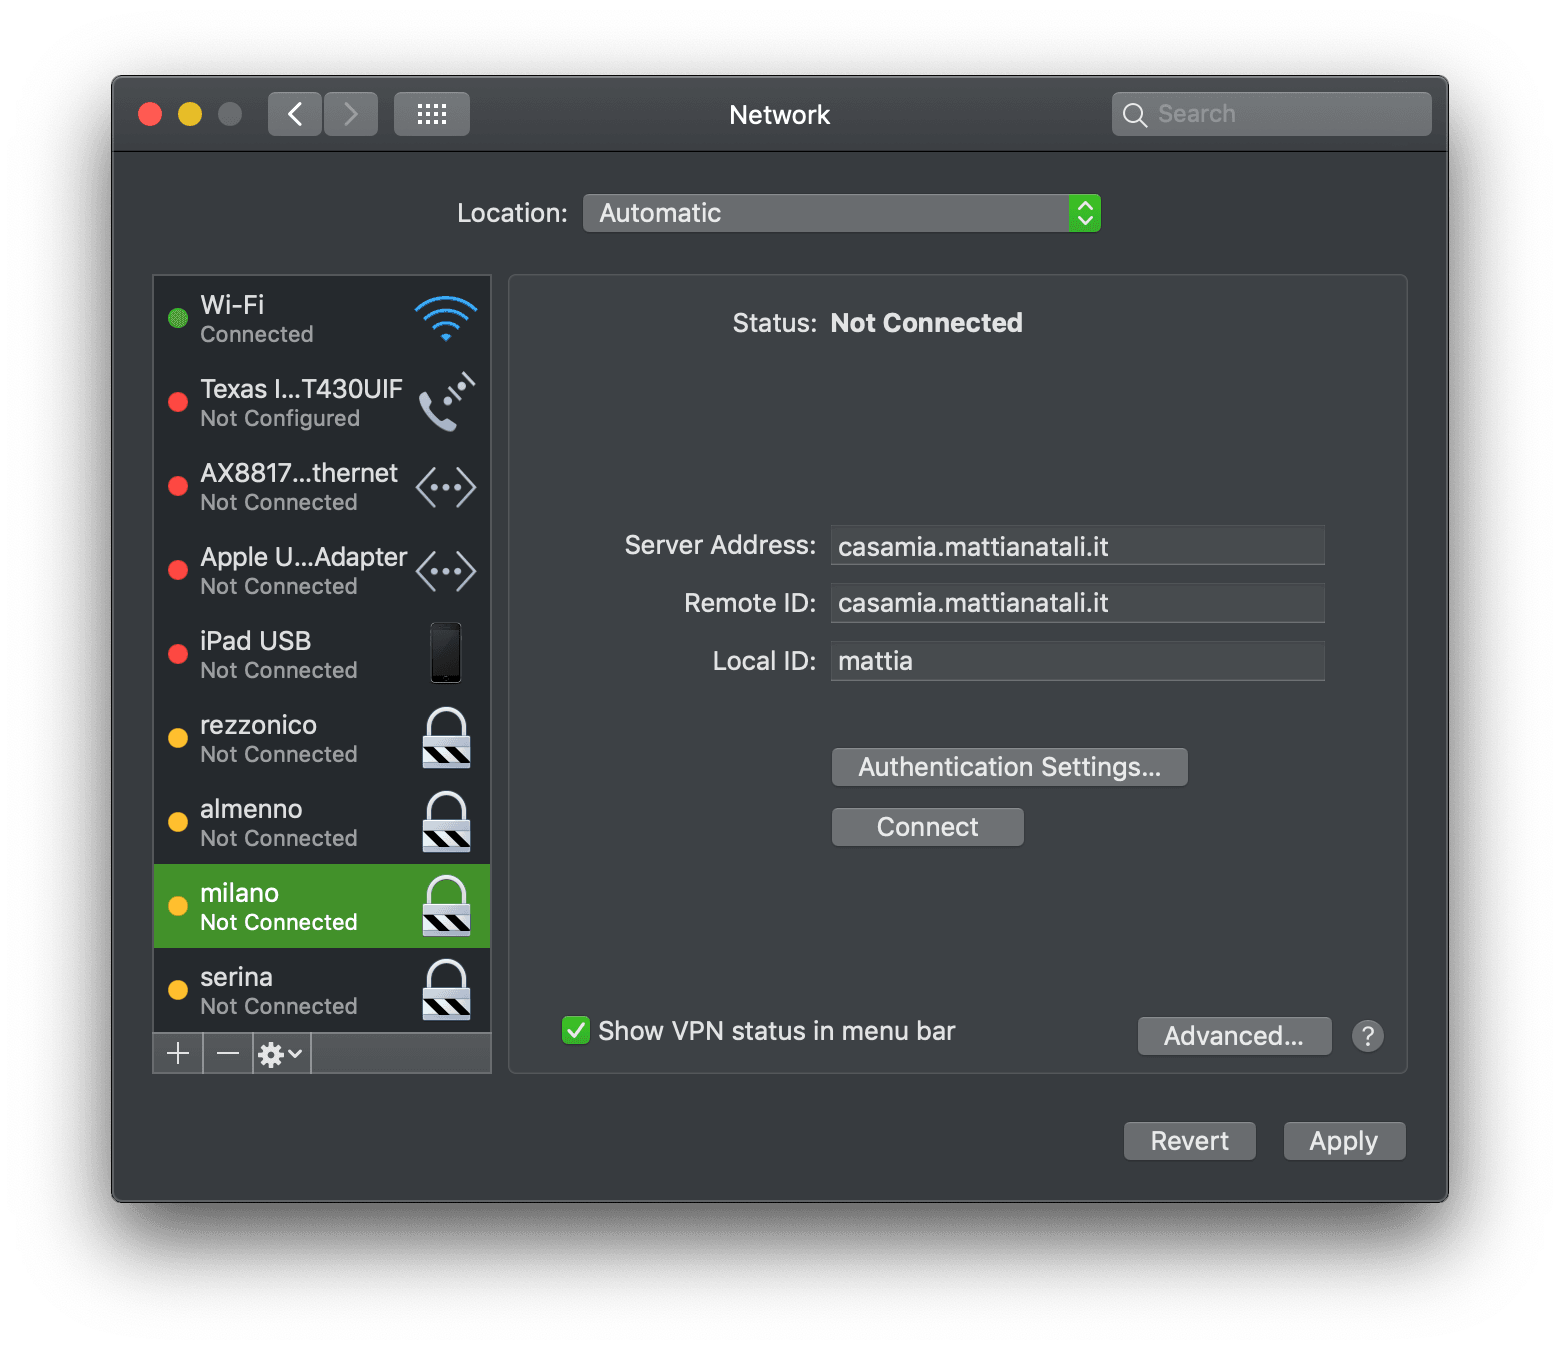The image size is (1560, 1350).
Task: Go back with the left arrow button
Action: click(x=295, y=114)
